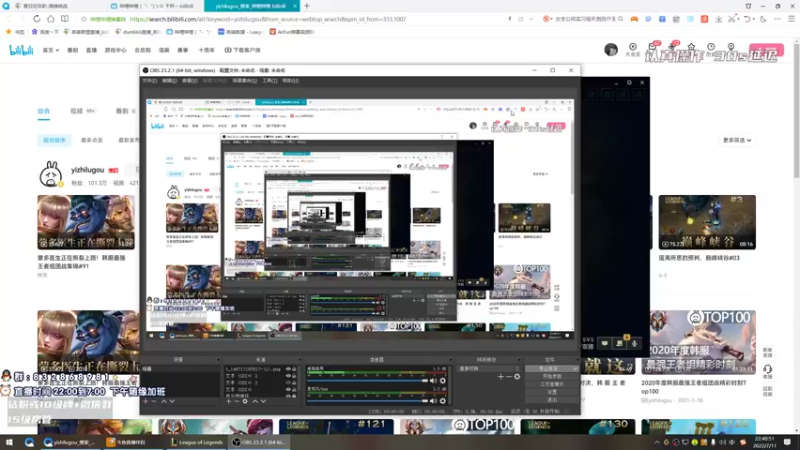Expand the browser address bar dropdown chevron

(531, 19)
